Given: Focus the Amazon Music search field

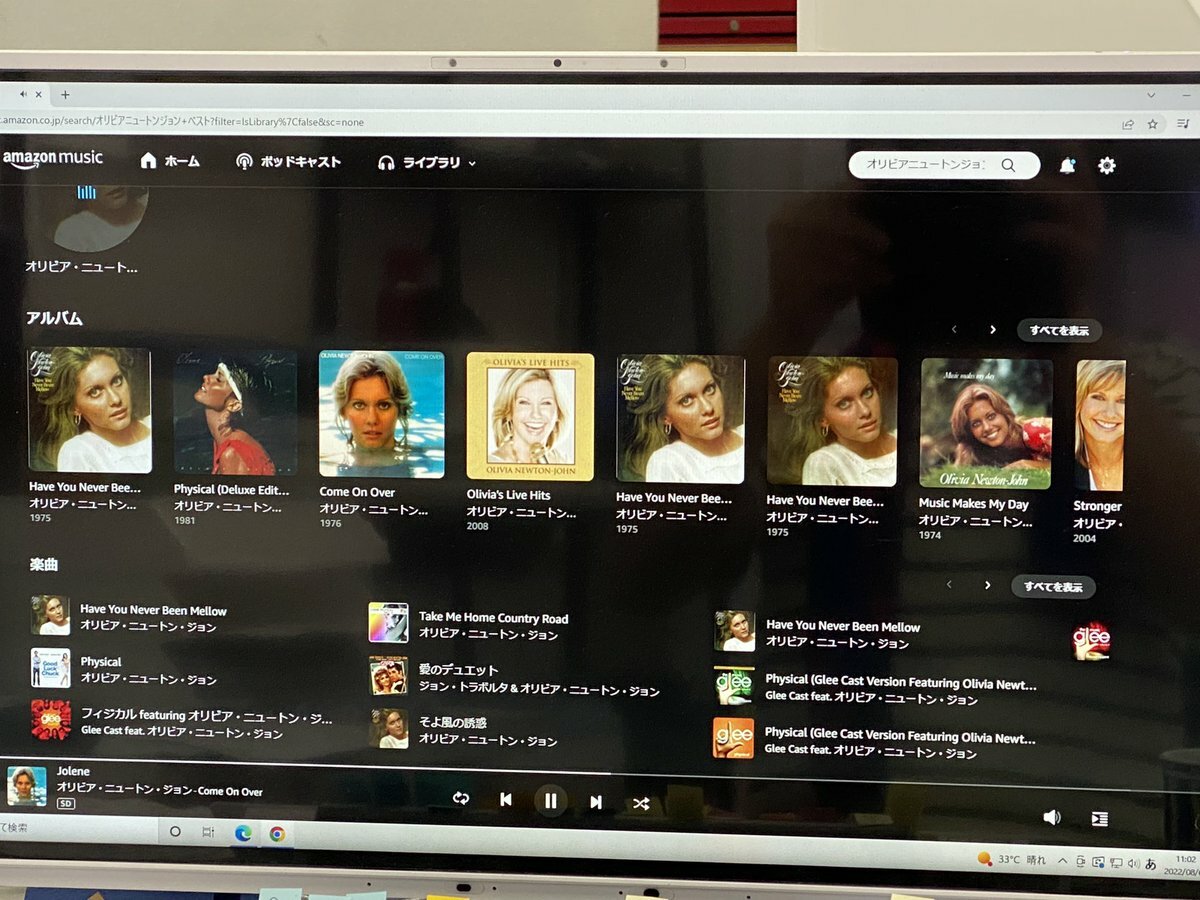Looking at the screenshot, I should [x=944, y=165].
